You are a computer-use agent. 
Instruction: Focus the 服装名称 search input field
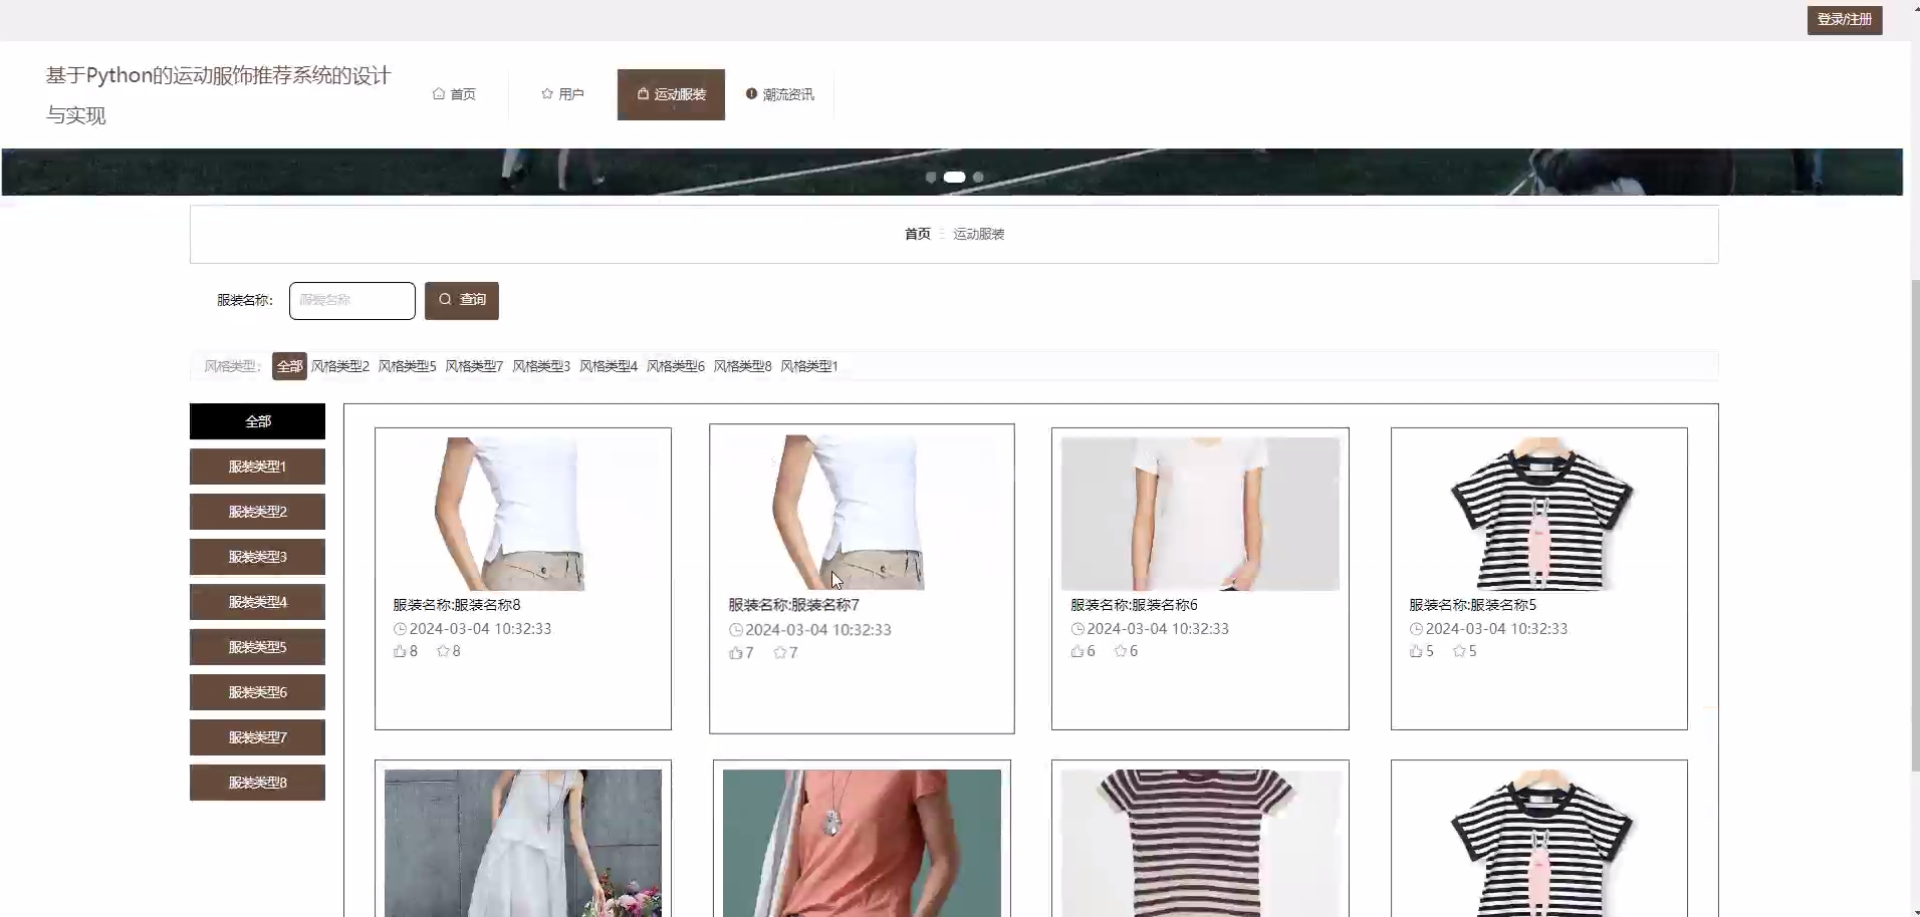coord(352,300)
